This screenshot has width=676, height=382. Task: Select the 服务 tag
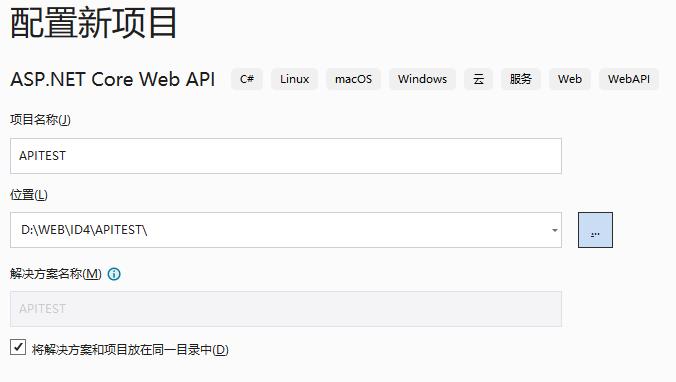click(x=521, y=79)
